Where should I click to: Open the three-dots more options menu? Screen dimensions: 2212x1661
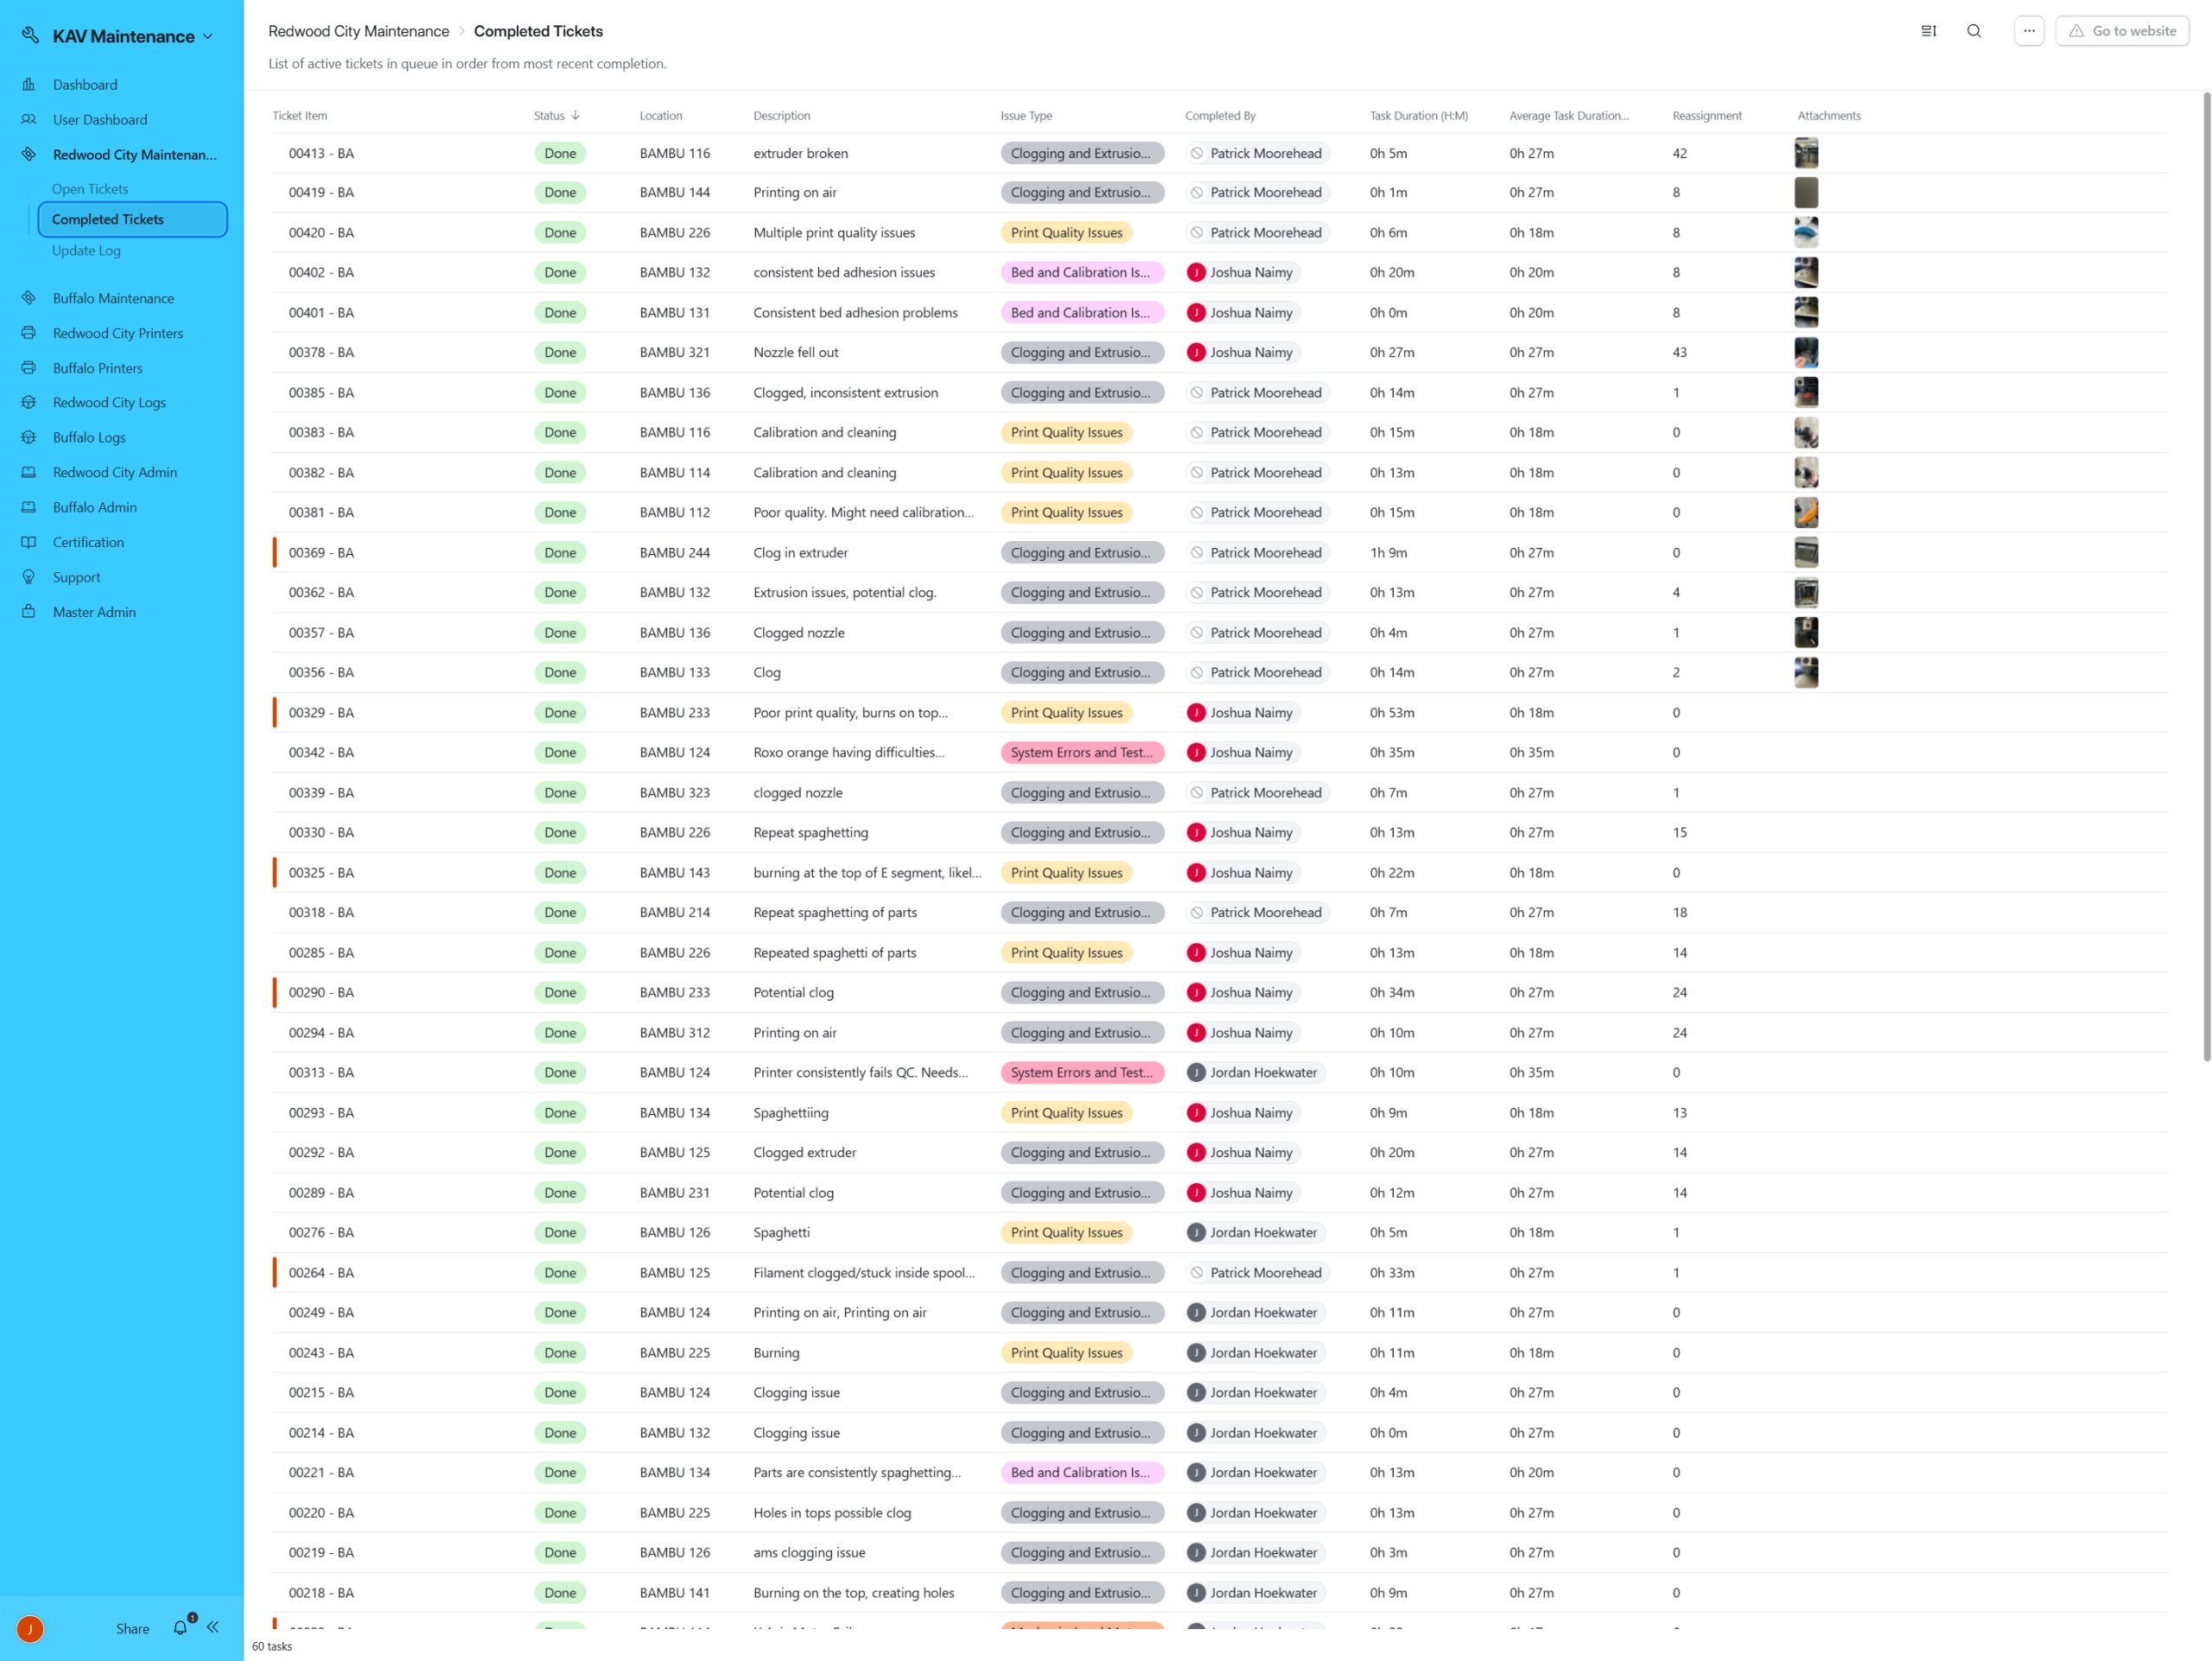tap(2028, 31)
